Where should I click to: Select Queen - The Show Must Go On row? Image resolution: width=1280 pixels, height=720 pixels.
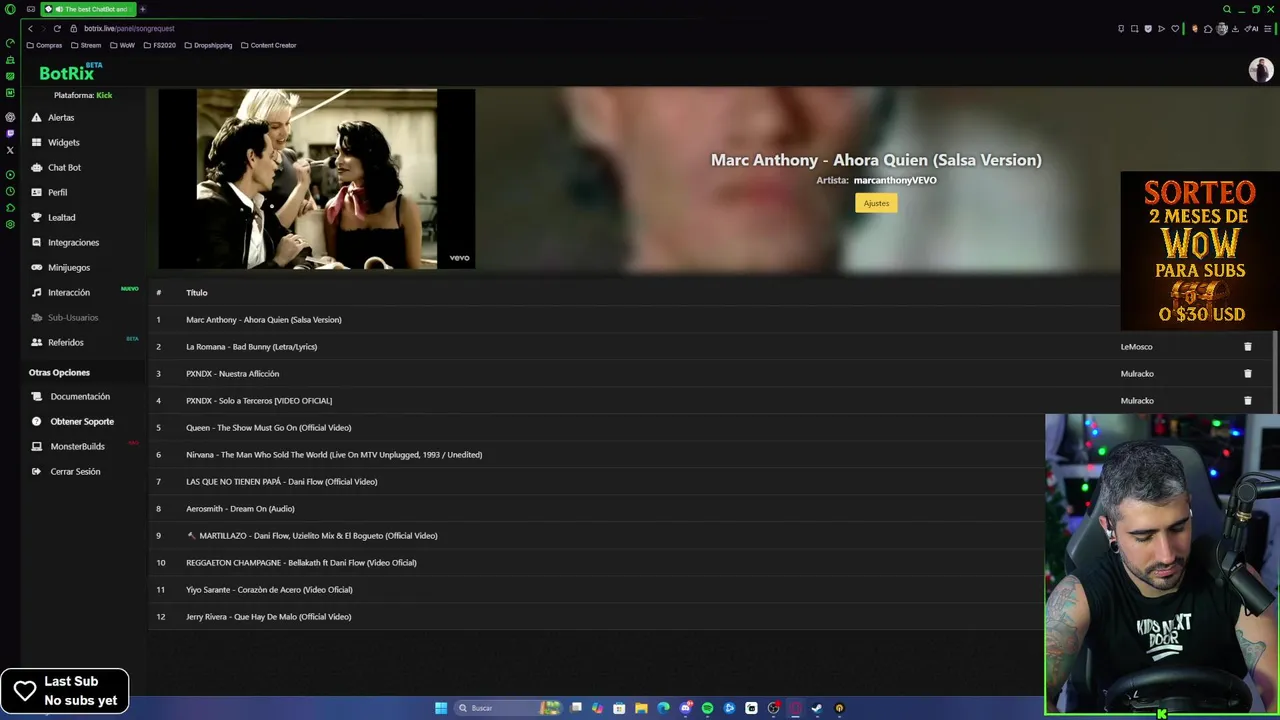[596, 428]
